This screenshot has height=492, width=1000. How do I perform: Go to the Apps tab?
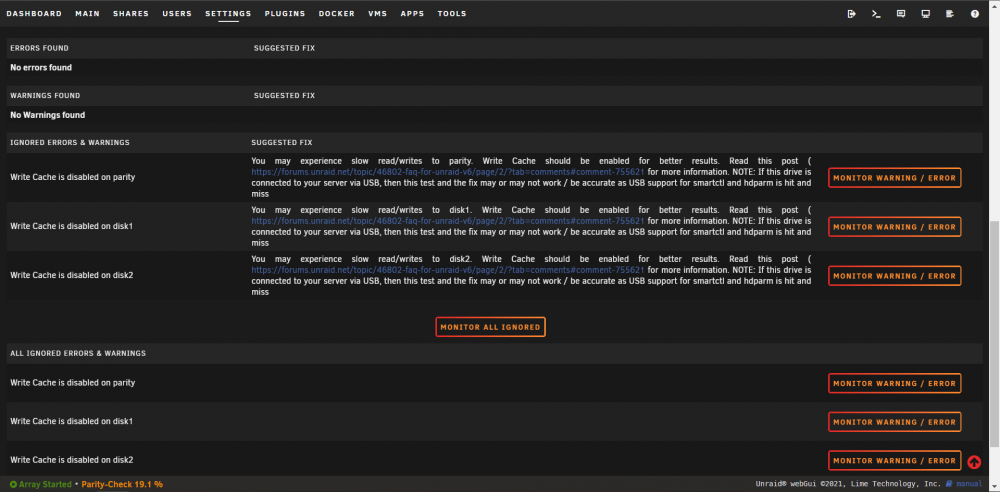pyautogui.click(x=412, y=13)
